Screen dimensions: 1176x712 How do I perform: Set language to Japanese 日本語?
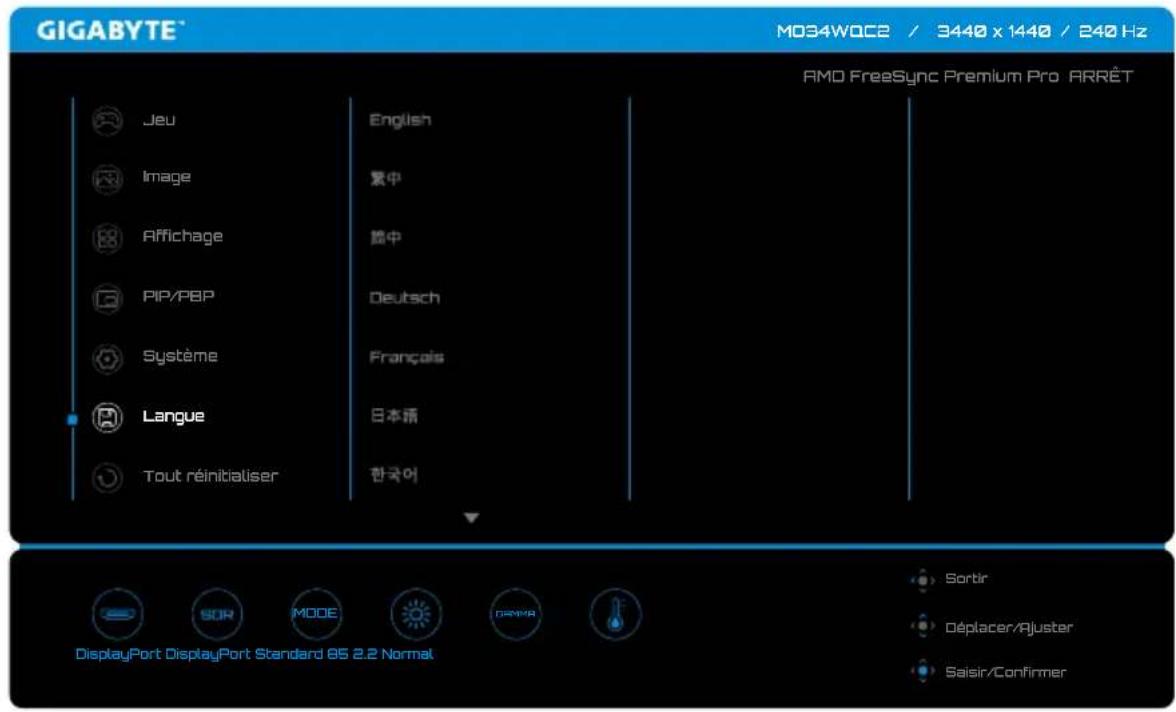click(394, 416)
